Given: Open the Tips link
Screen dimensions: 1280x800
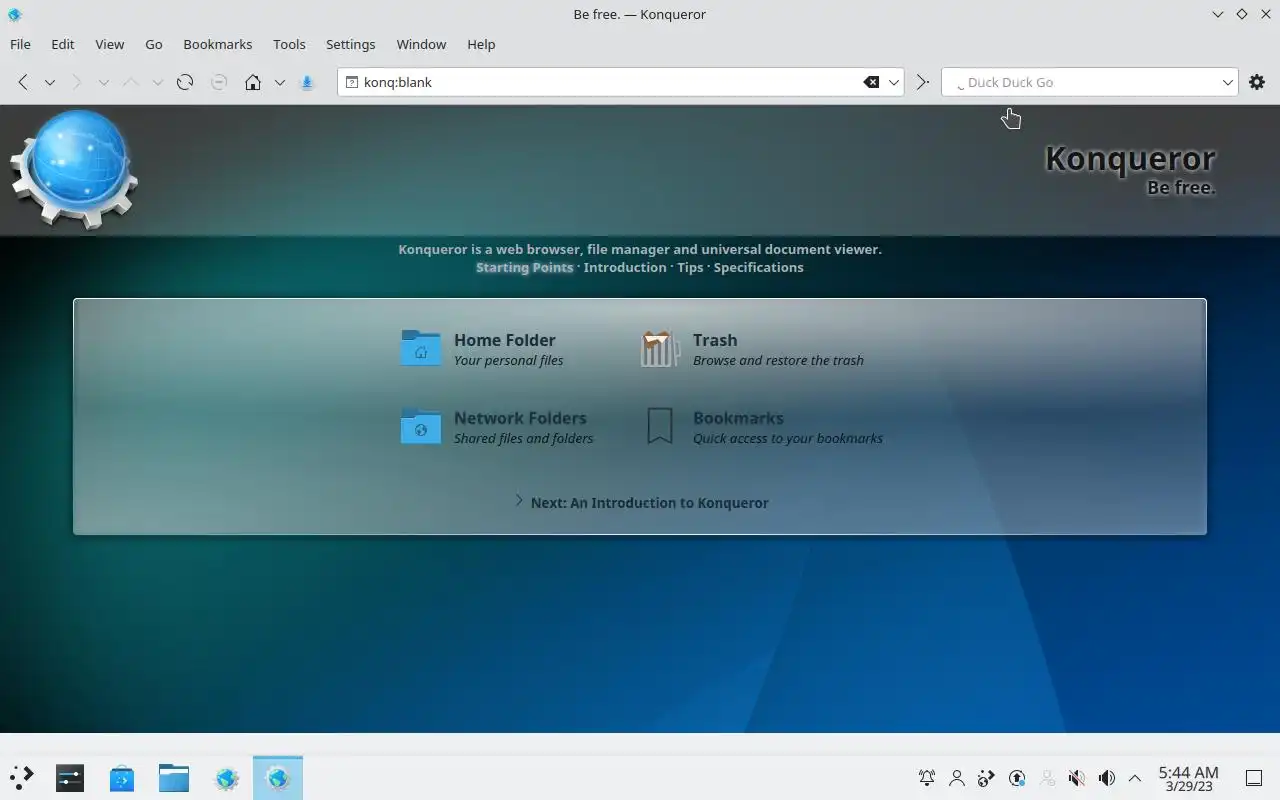Looking at the screenshot, I should pos(690,267).
